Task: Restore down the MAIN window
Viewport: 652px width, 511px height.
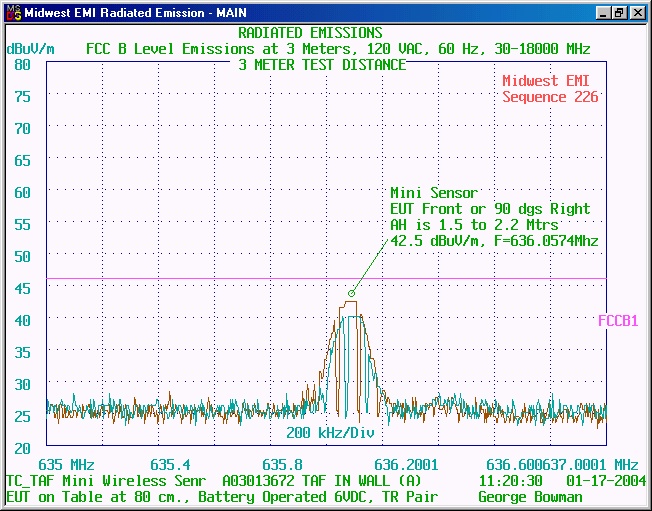Action: [620, 12]
